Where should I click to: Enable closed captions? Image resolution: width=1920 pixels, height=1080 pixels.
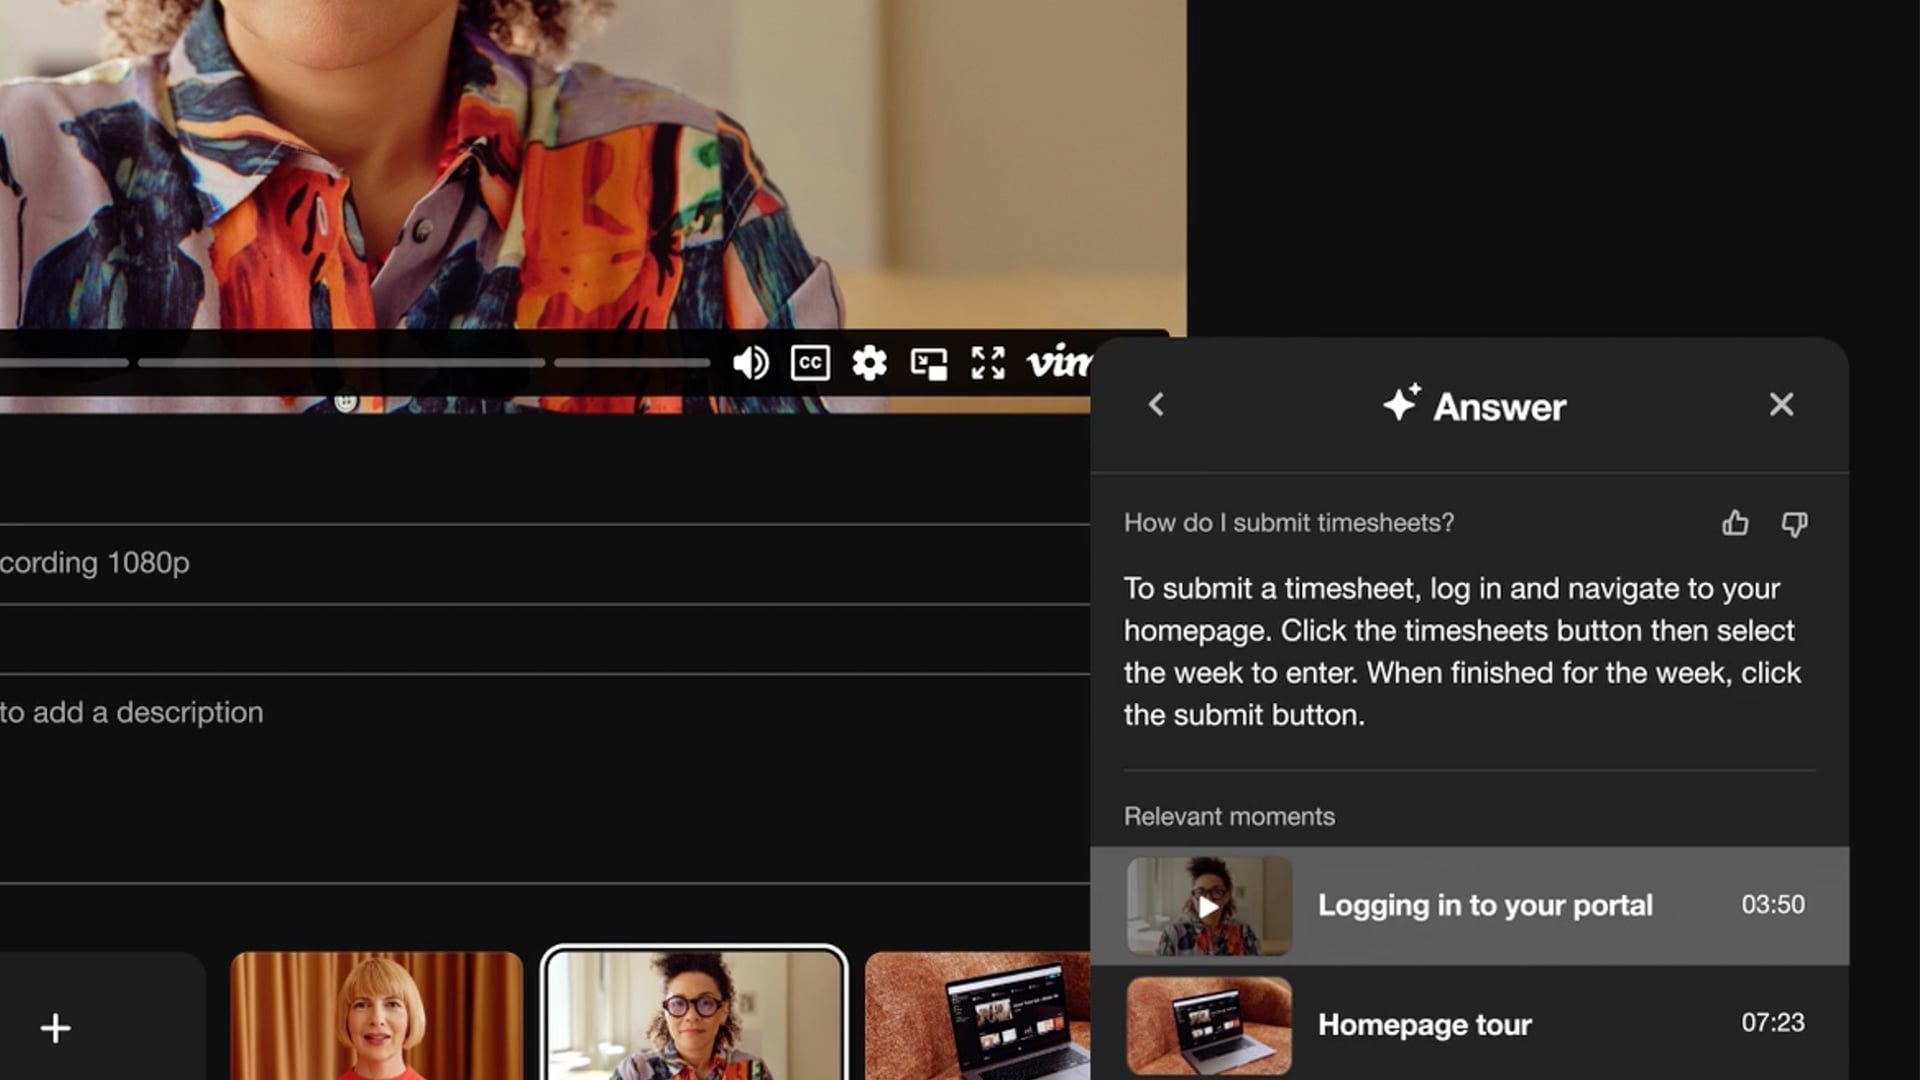coord(810,363)
